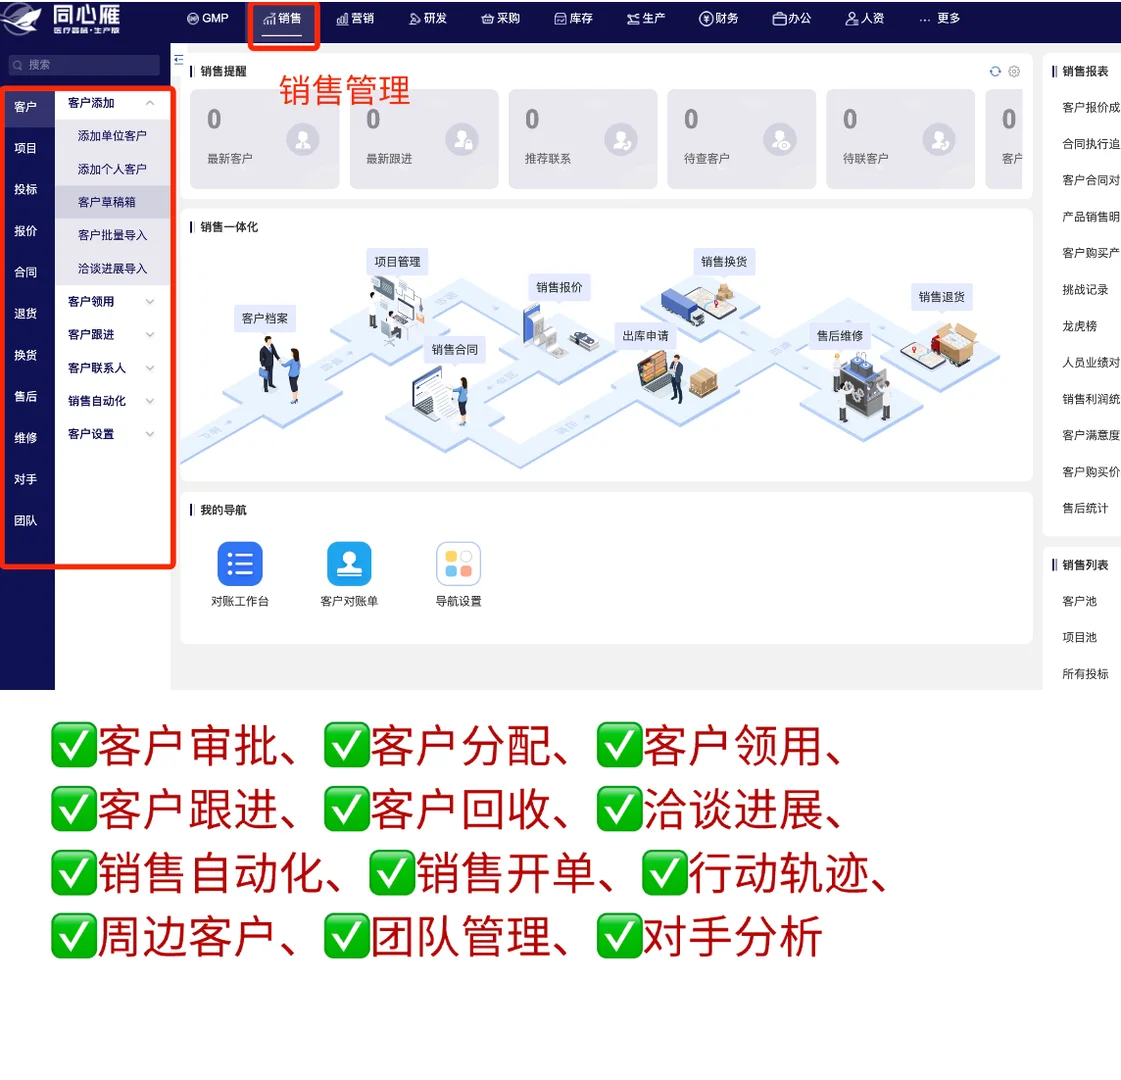Refresh 销售提醒 with the circular refresh icon

coord(994,71)
